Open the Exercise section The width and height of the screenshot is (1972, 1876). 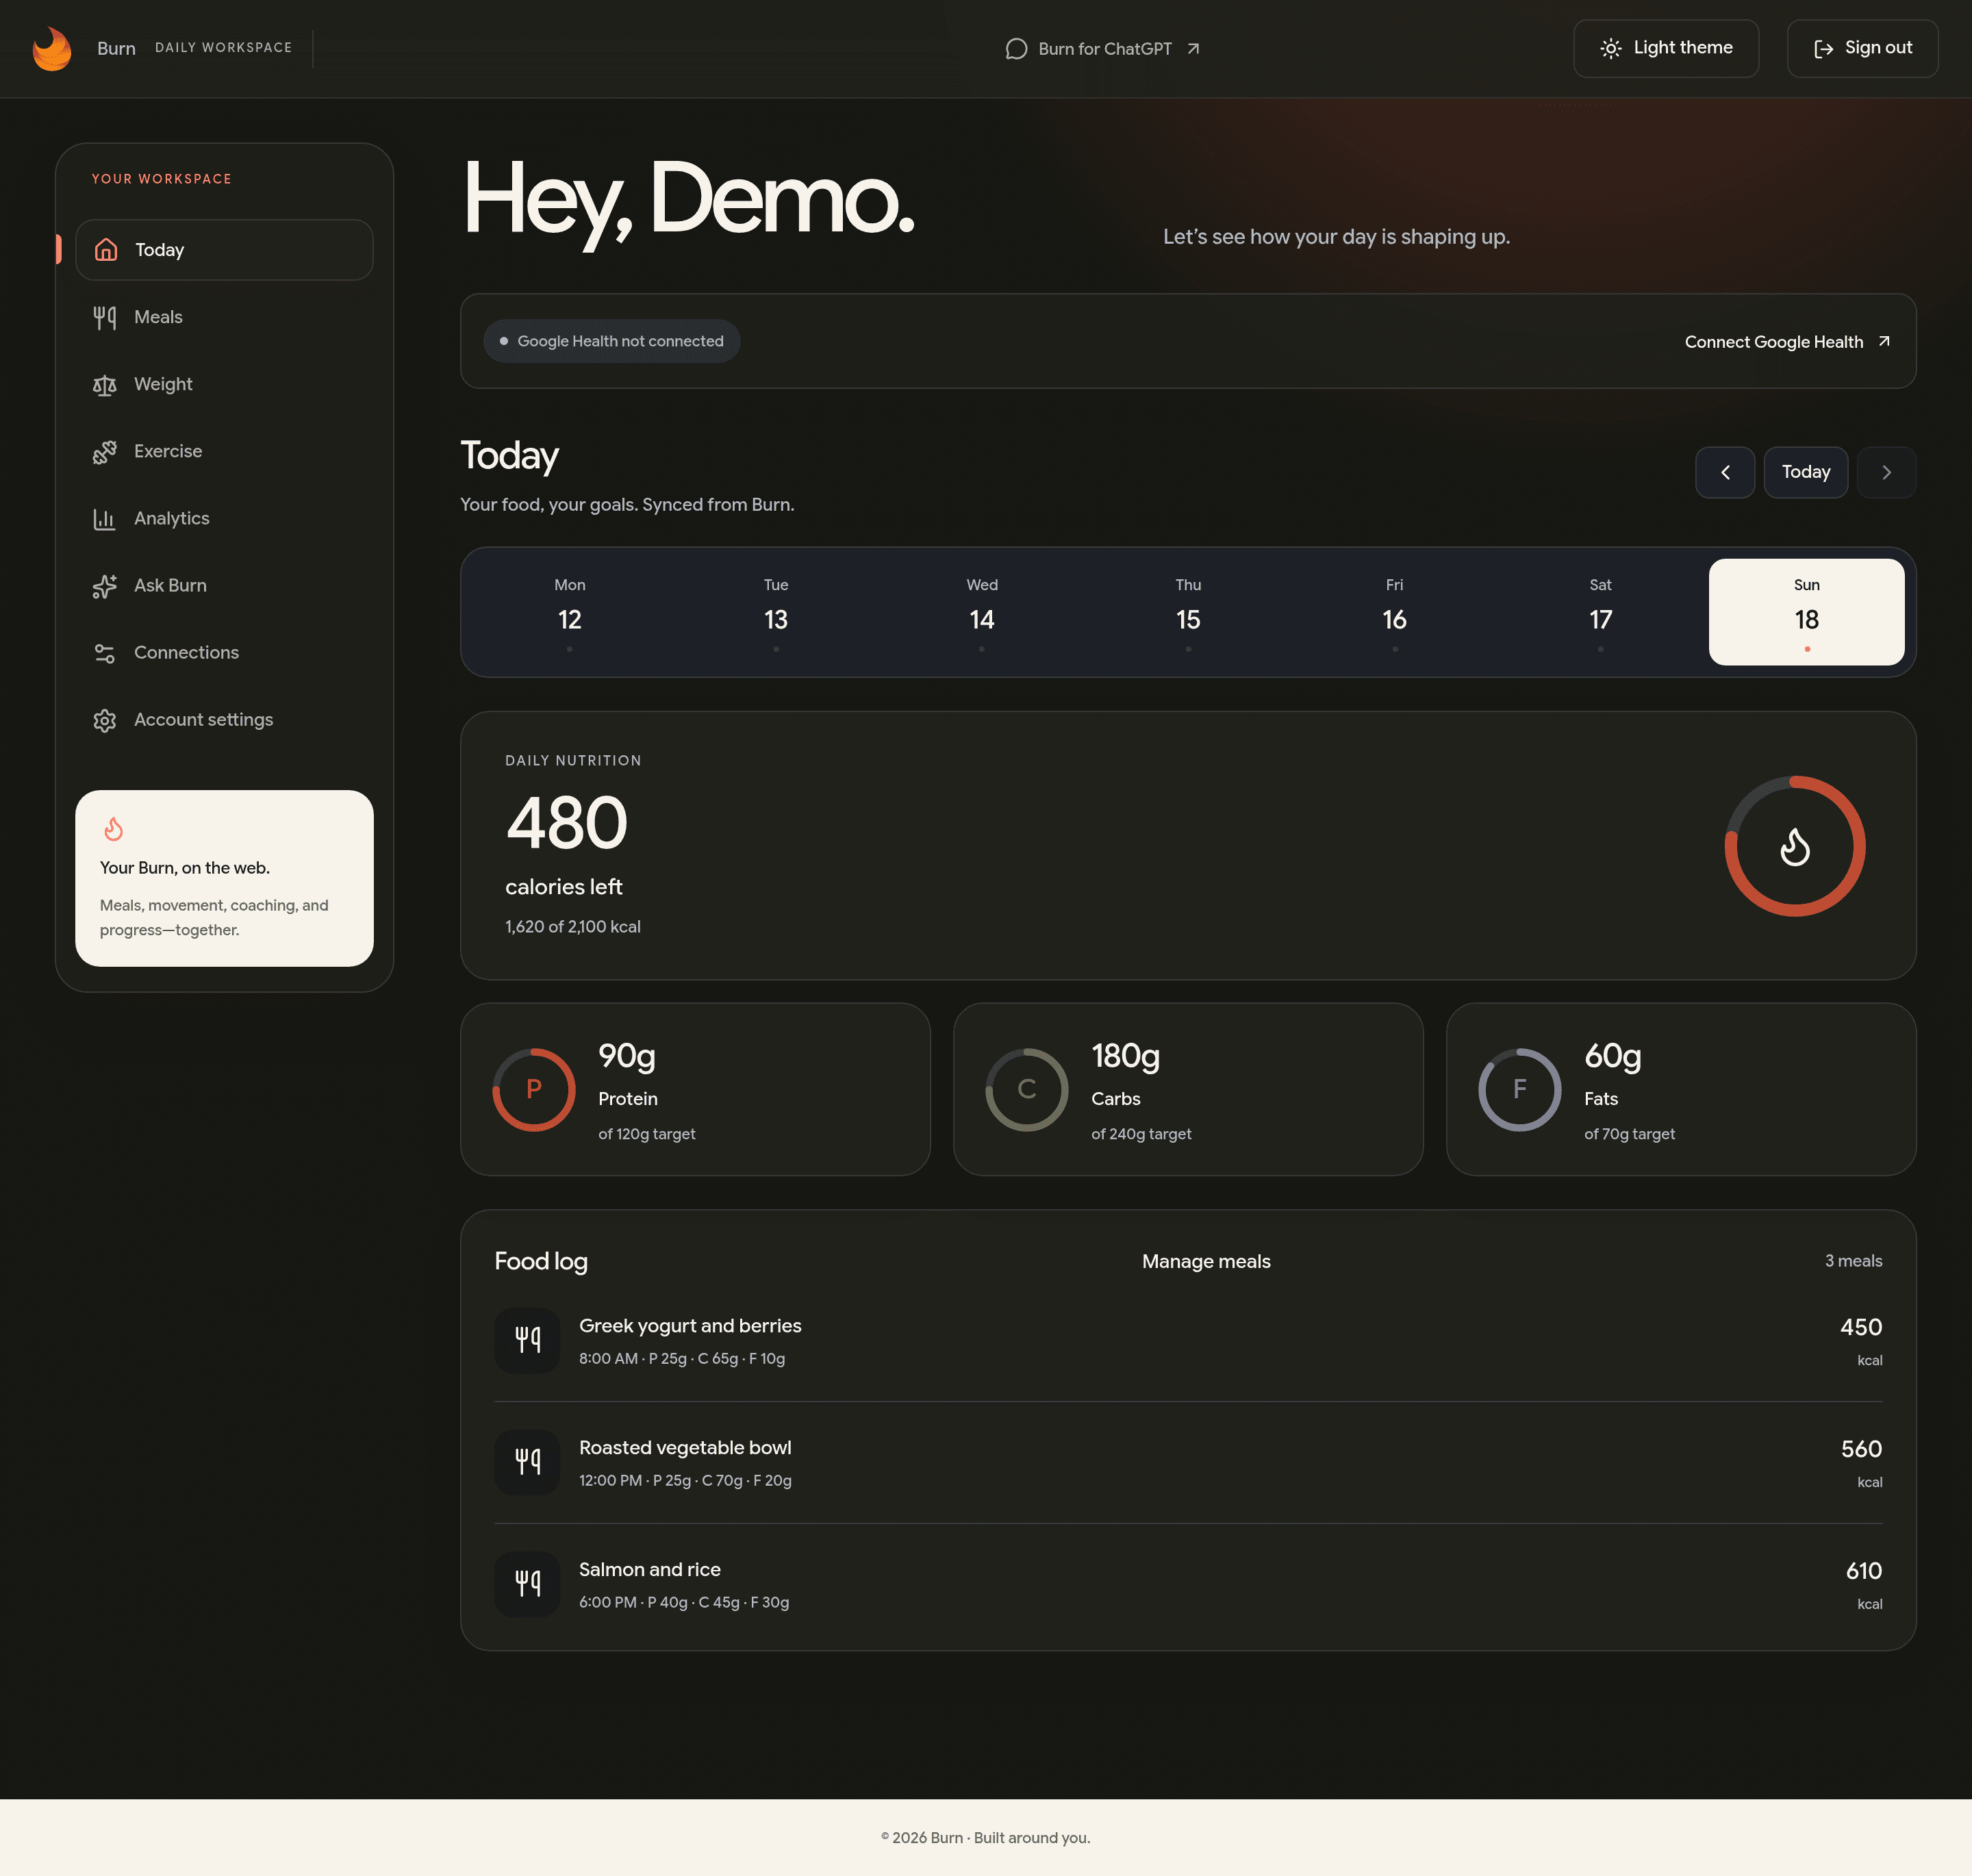pos(224,451)
